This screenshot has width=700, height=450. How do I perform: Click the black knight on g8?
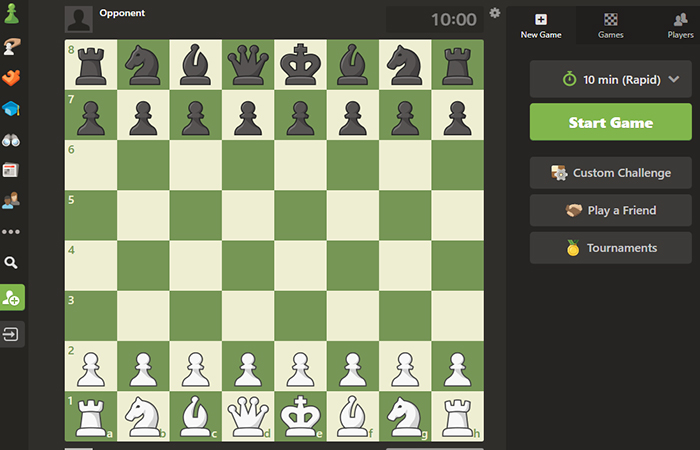[x=405, y=65]
